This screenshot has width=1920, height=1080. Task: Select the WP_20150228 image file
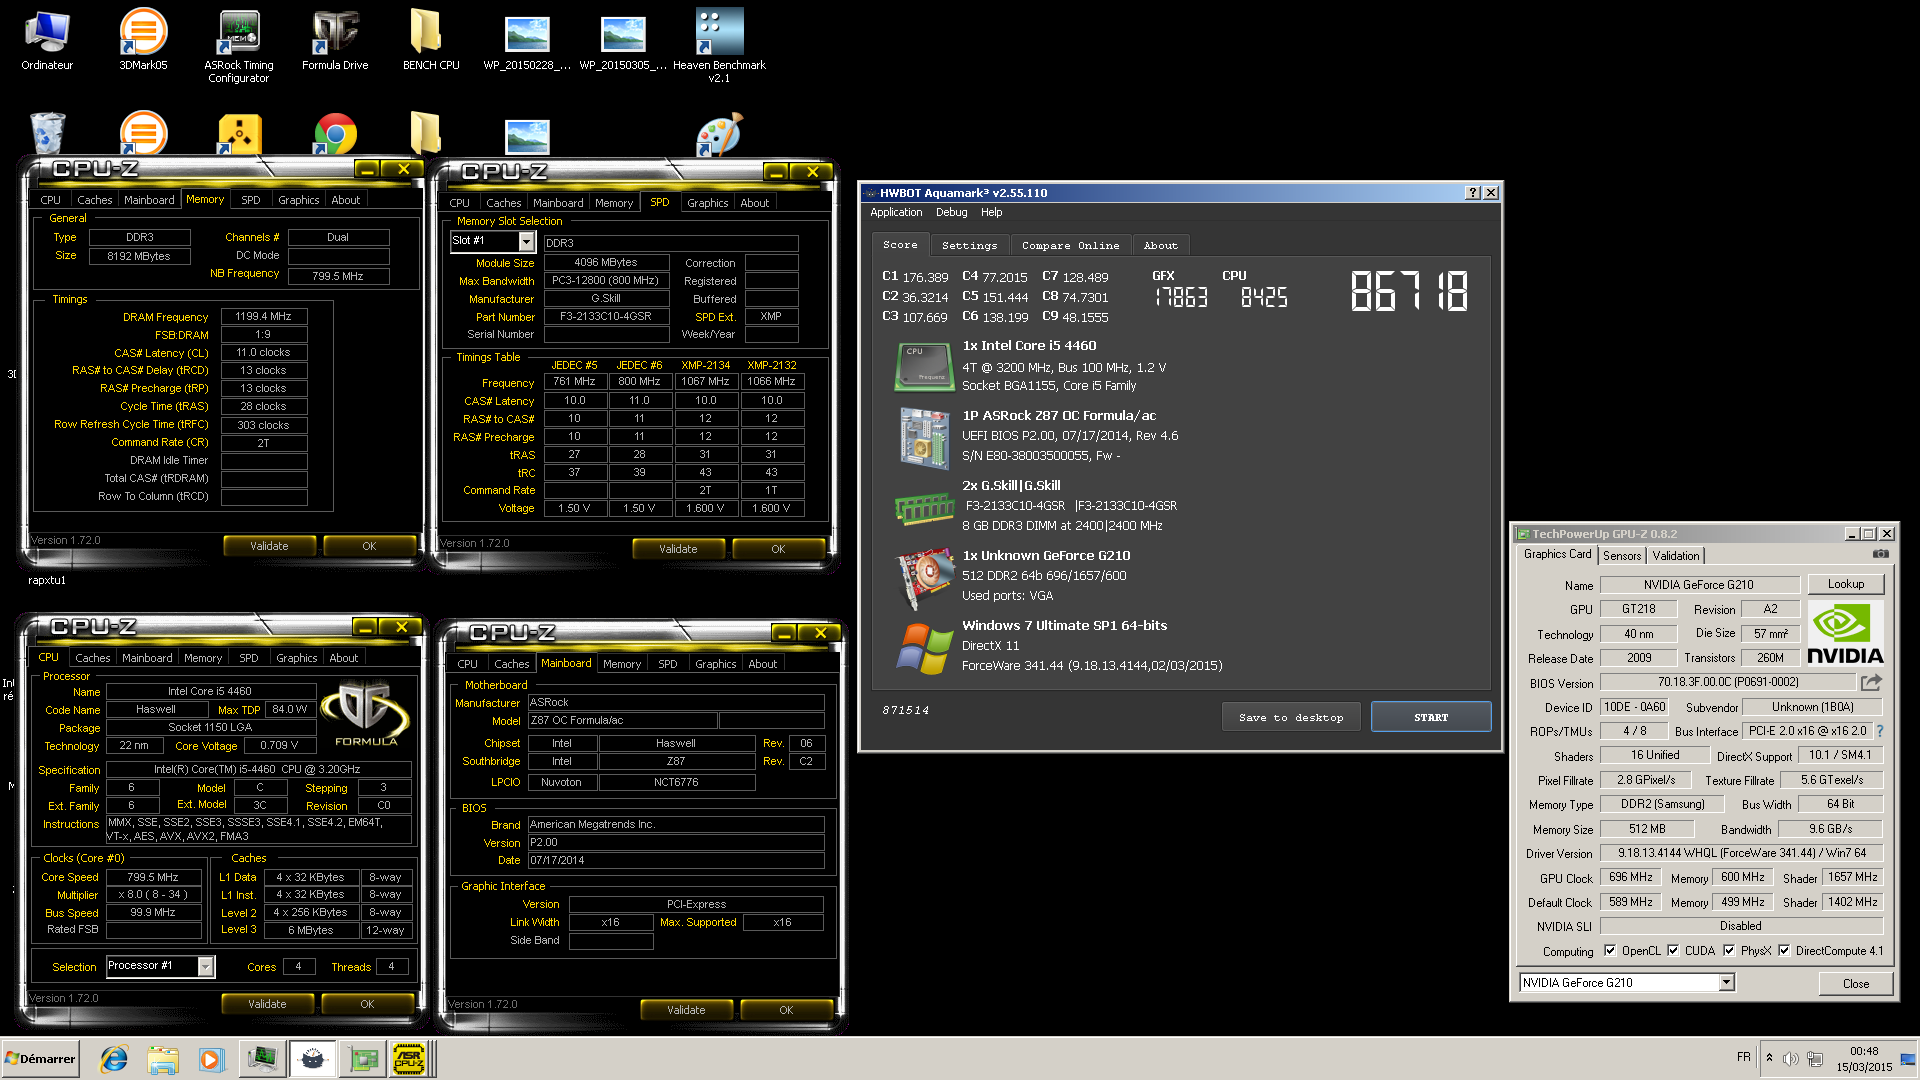coord(527,40)
